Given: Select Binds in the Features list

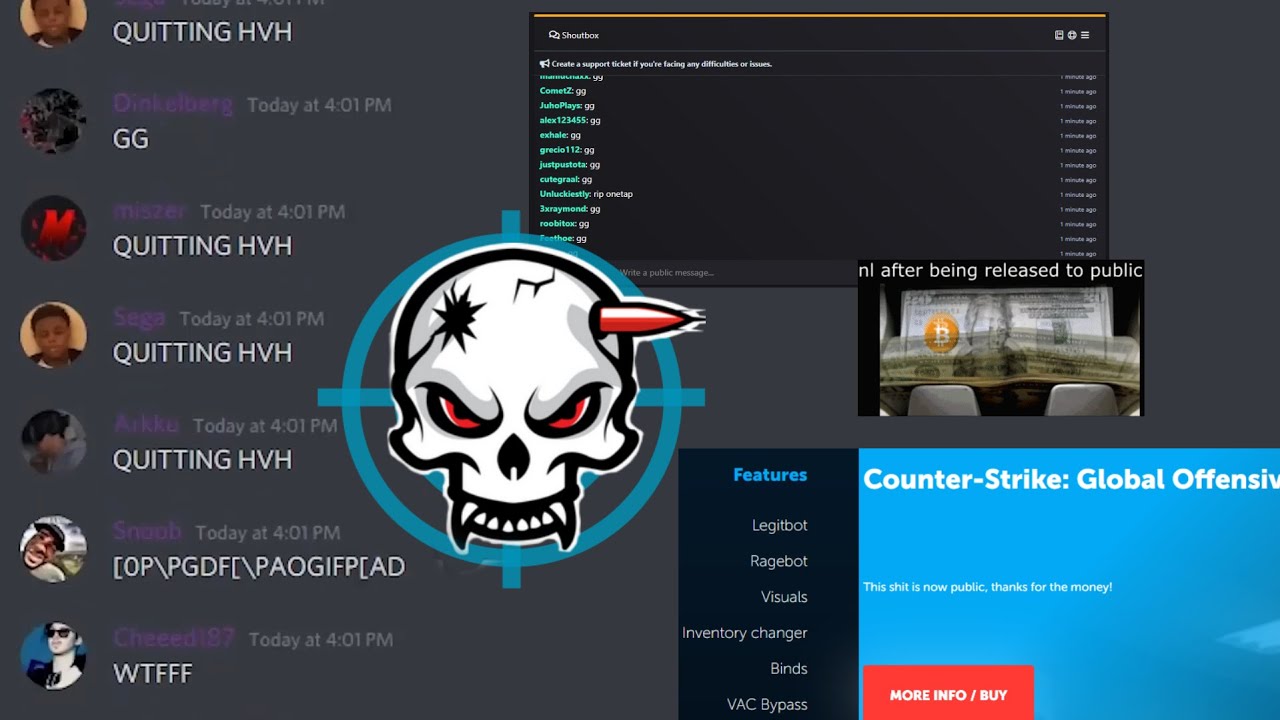Looking at the screenshot, I should [x=788, y=669].
